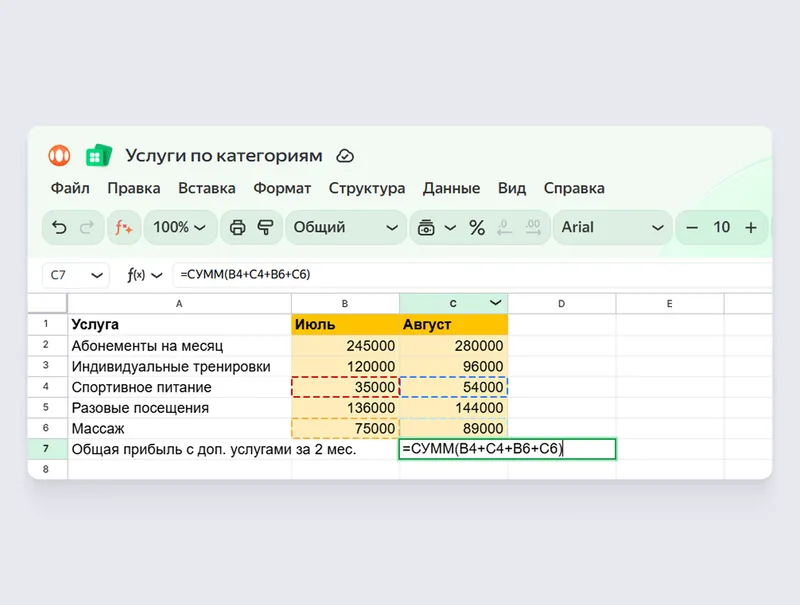Click the green spreadsheet app icon
This screenshot has width=800, height=605.
tap(98, 155)
